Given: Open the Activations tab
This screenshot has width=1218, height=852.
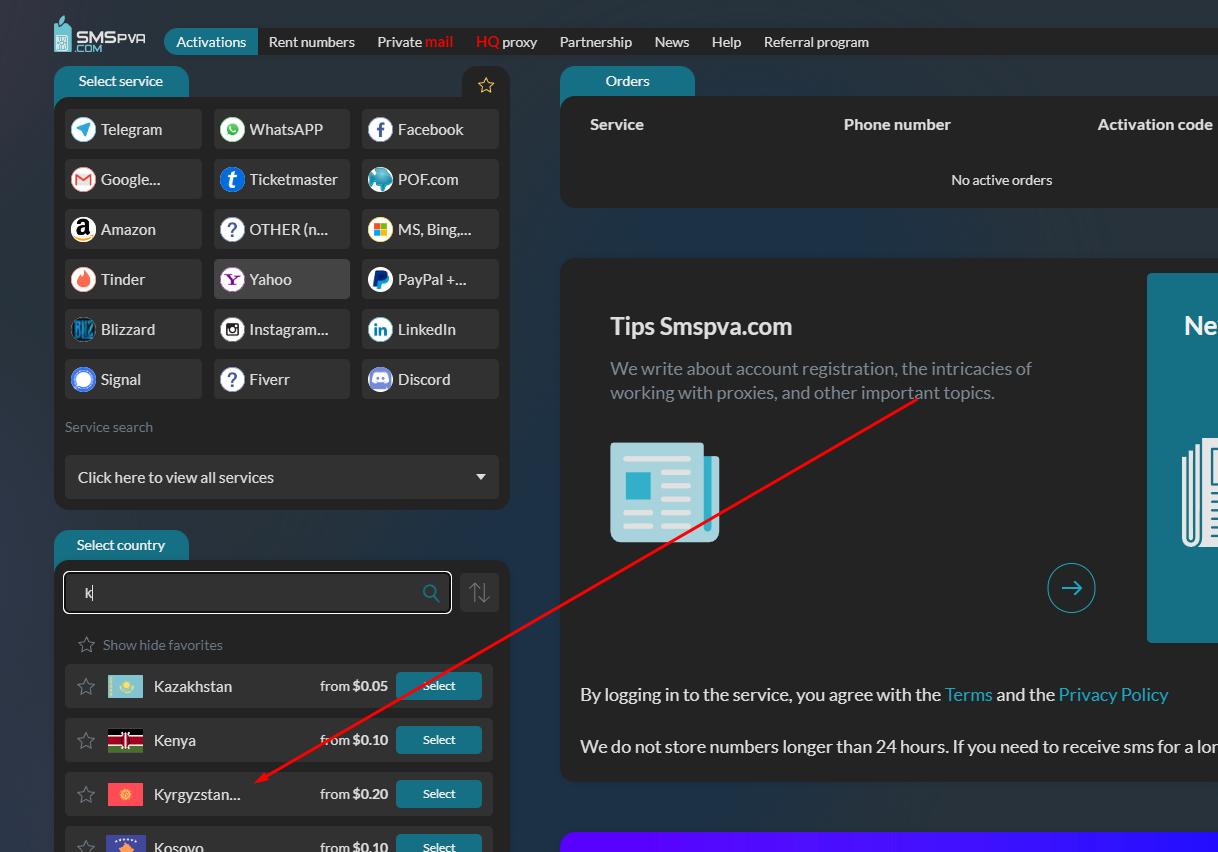Looking at the screenshot, I should coord(211,42).
